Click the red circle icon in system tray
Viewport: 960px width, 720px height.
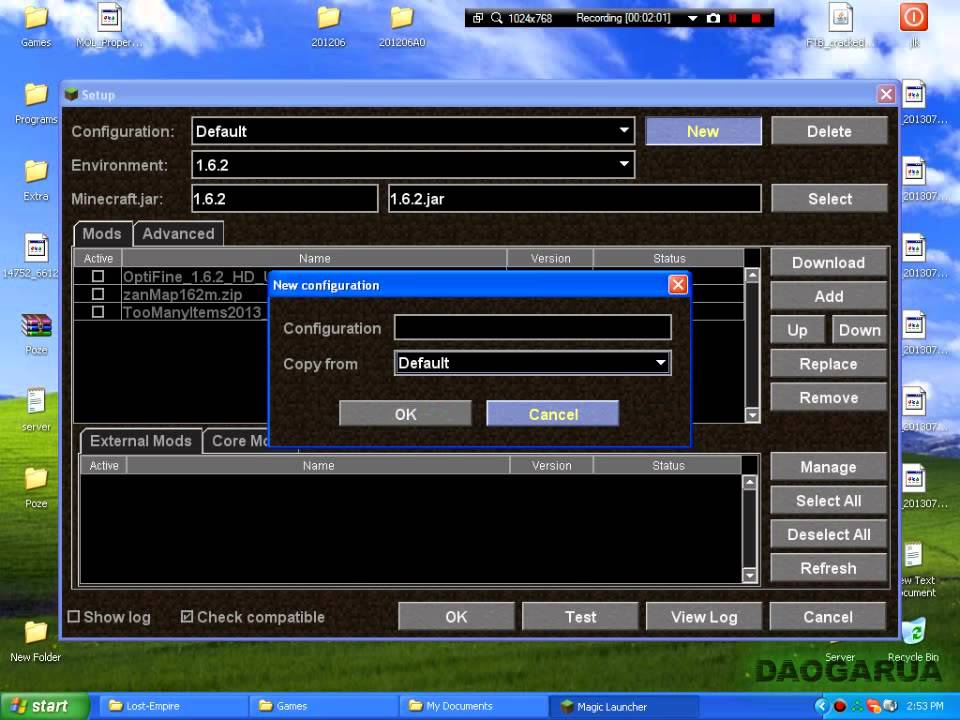(x=840, y=706)
